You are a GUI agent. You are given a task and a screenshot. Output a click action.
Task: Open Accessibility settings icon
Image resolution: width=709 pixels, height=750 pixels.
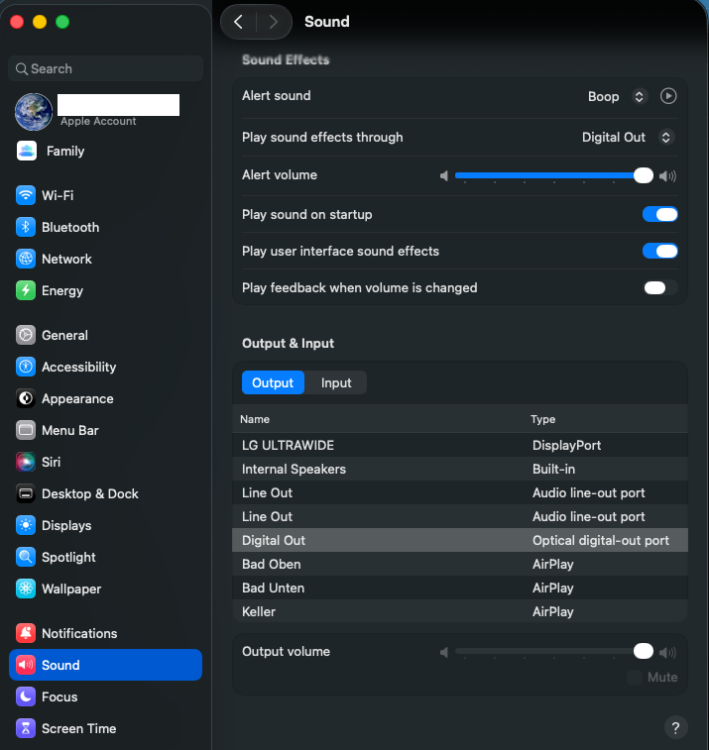26,367
